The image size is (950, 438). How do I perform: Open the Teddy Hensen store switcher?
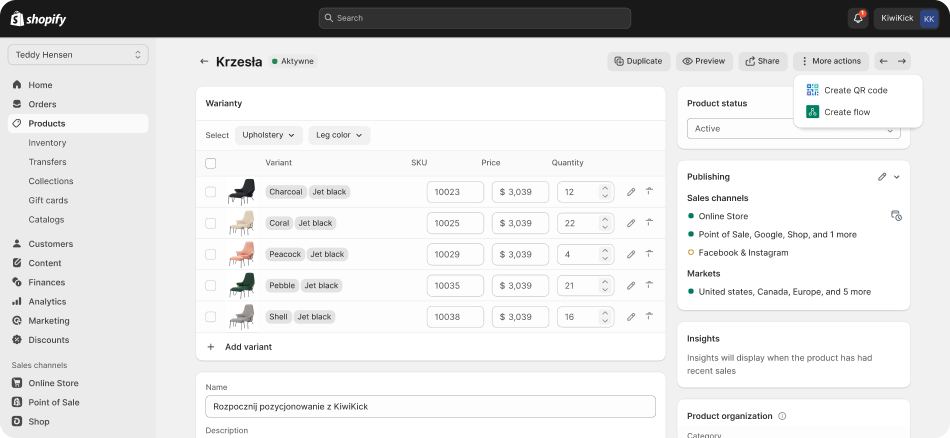point(78,55)
